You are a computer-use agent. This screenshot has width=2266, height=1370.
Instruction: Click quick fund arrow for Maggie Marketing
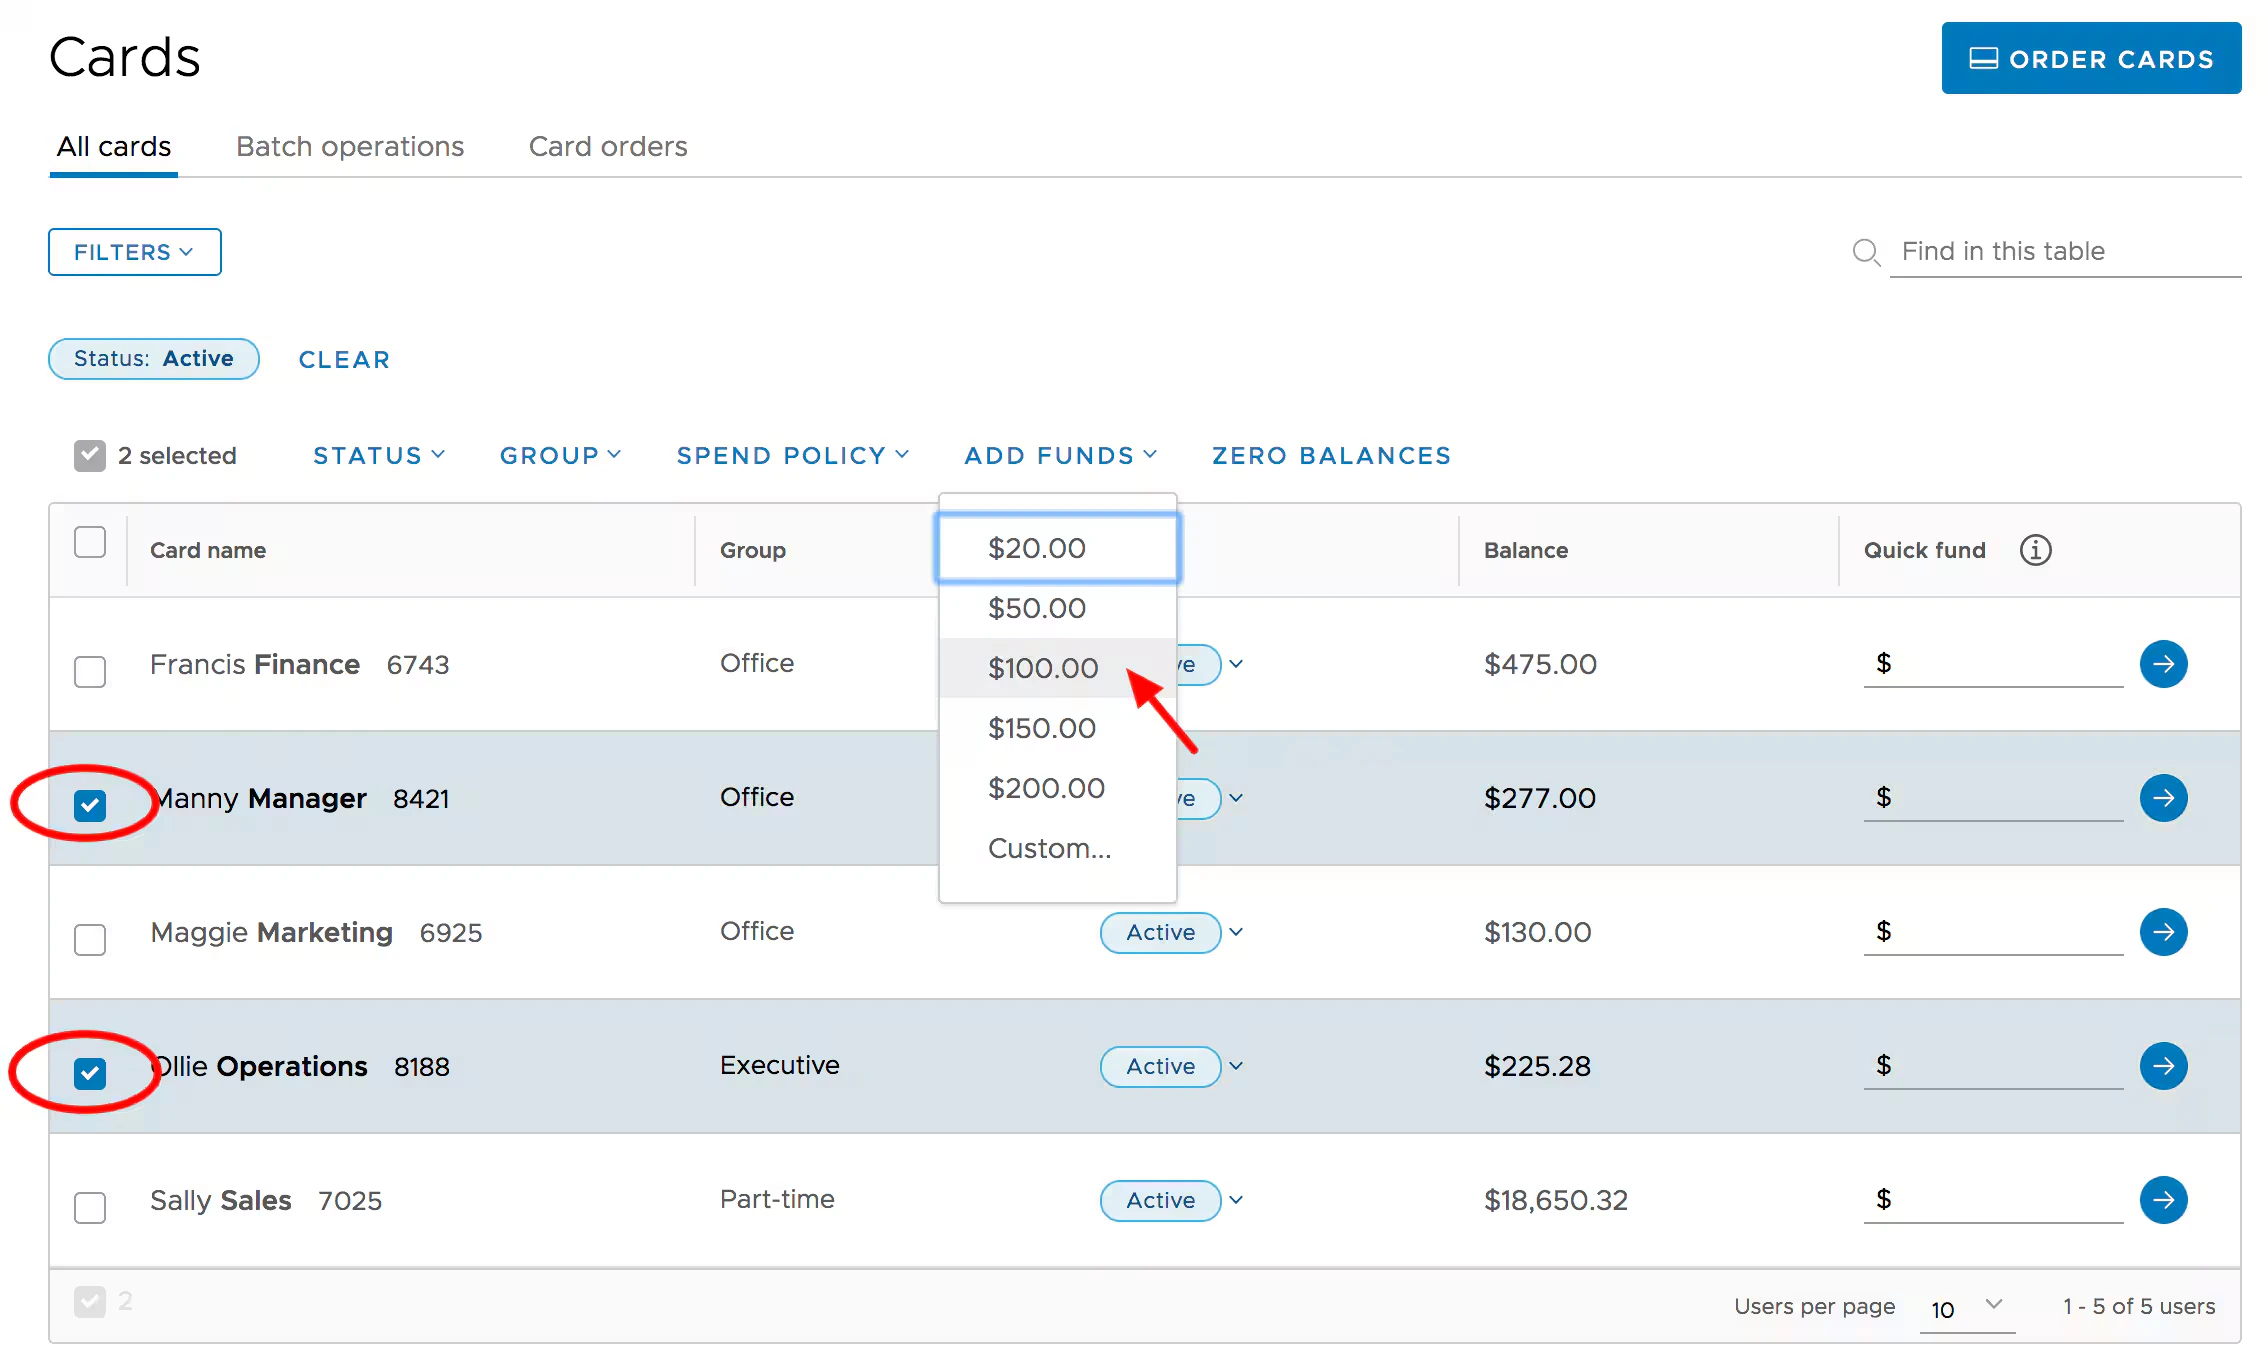point(2163,932)
